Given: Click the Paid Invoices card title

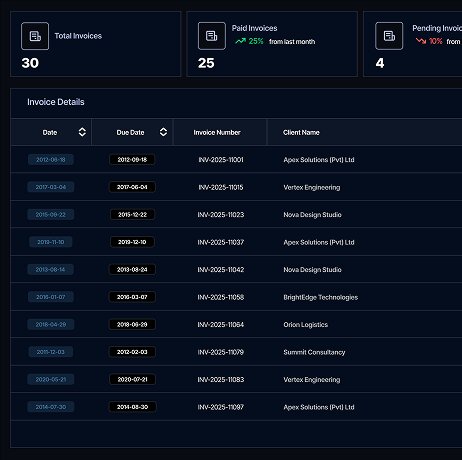Looking at the screenshot, I should tap(255, 28).
